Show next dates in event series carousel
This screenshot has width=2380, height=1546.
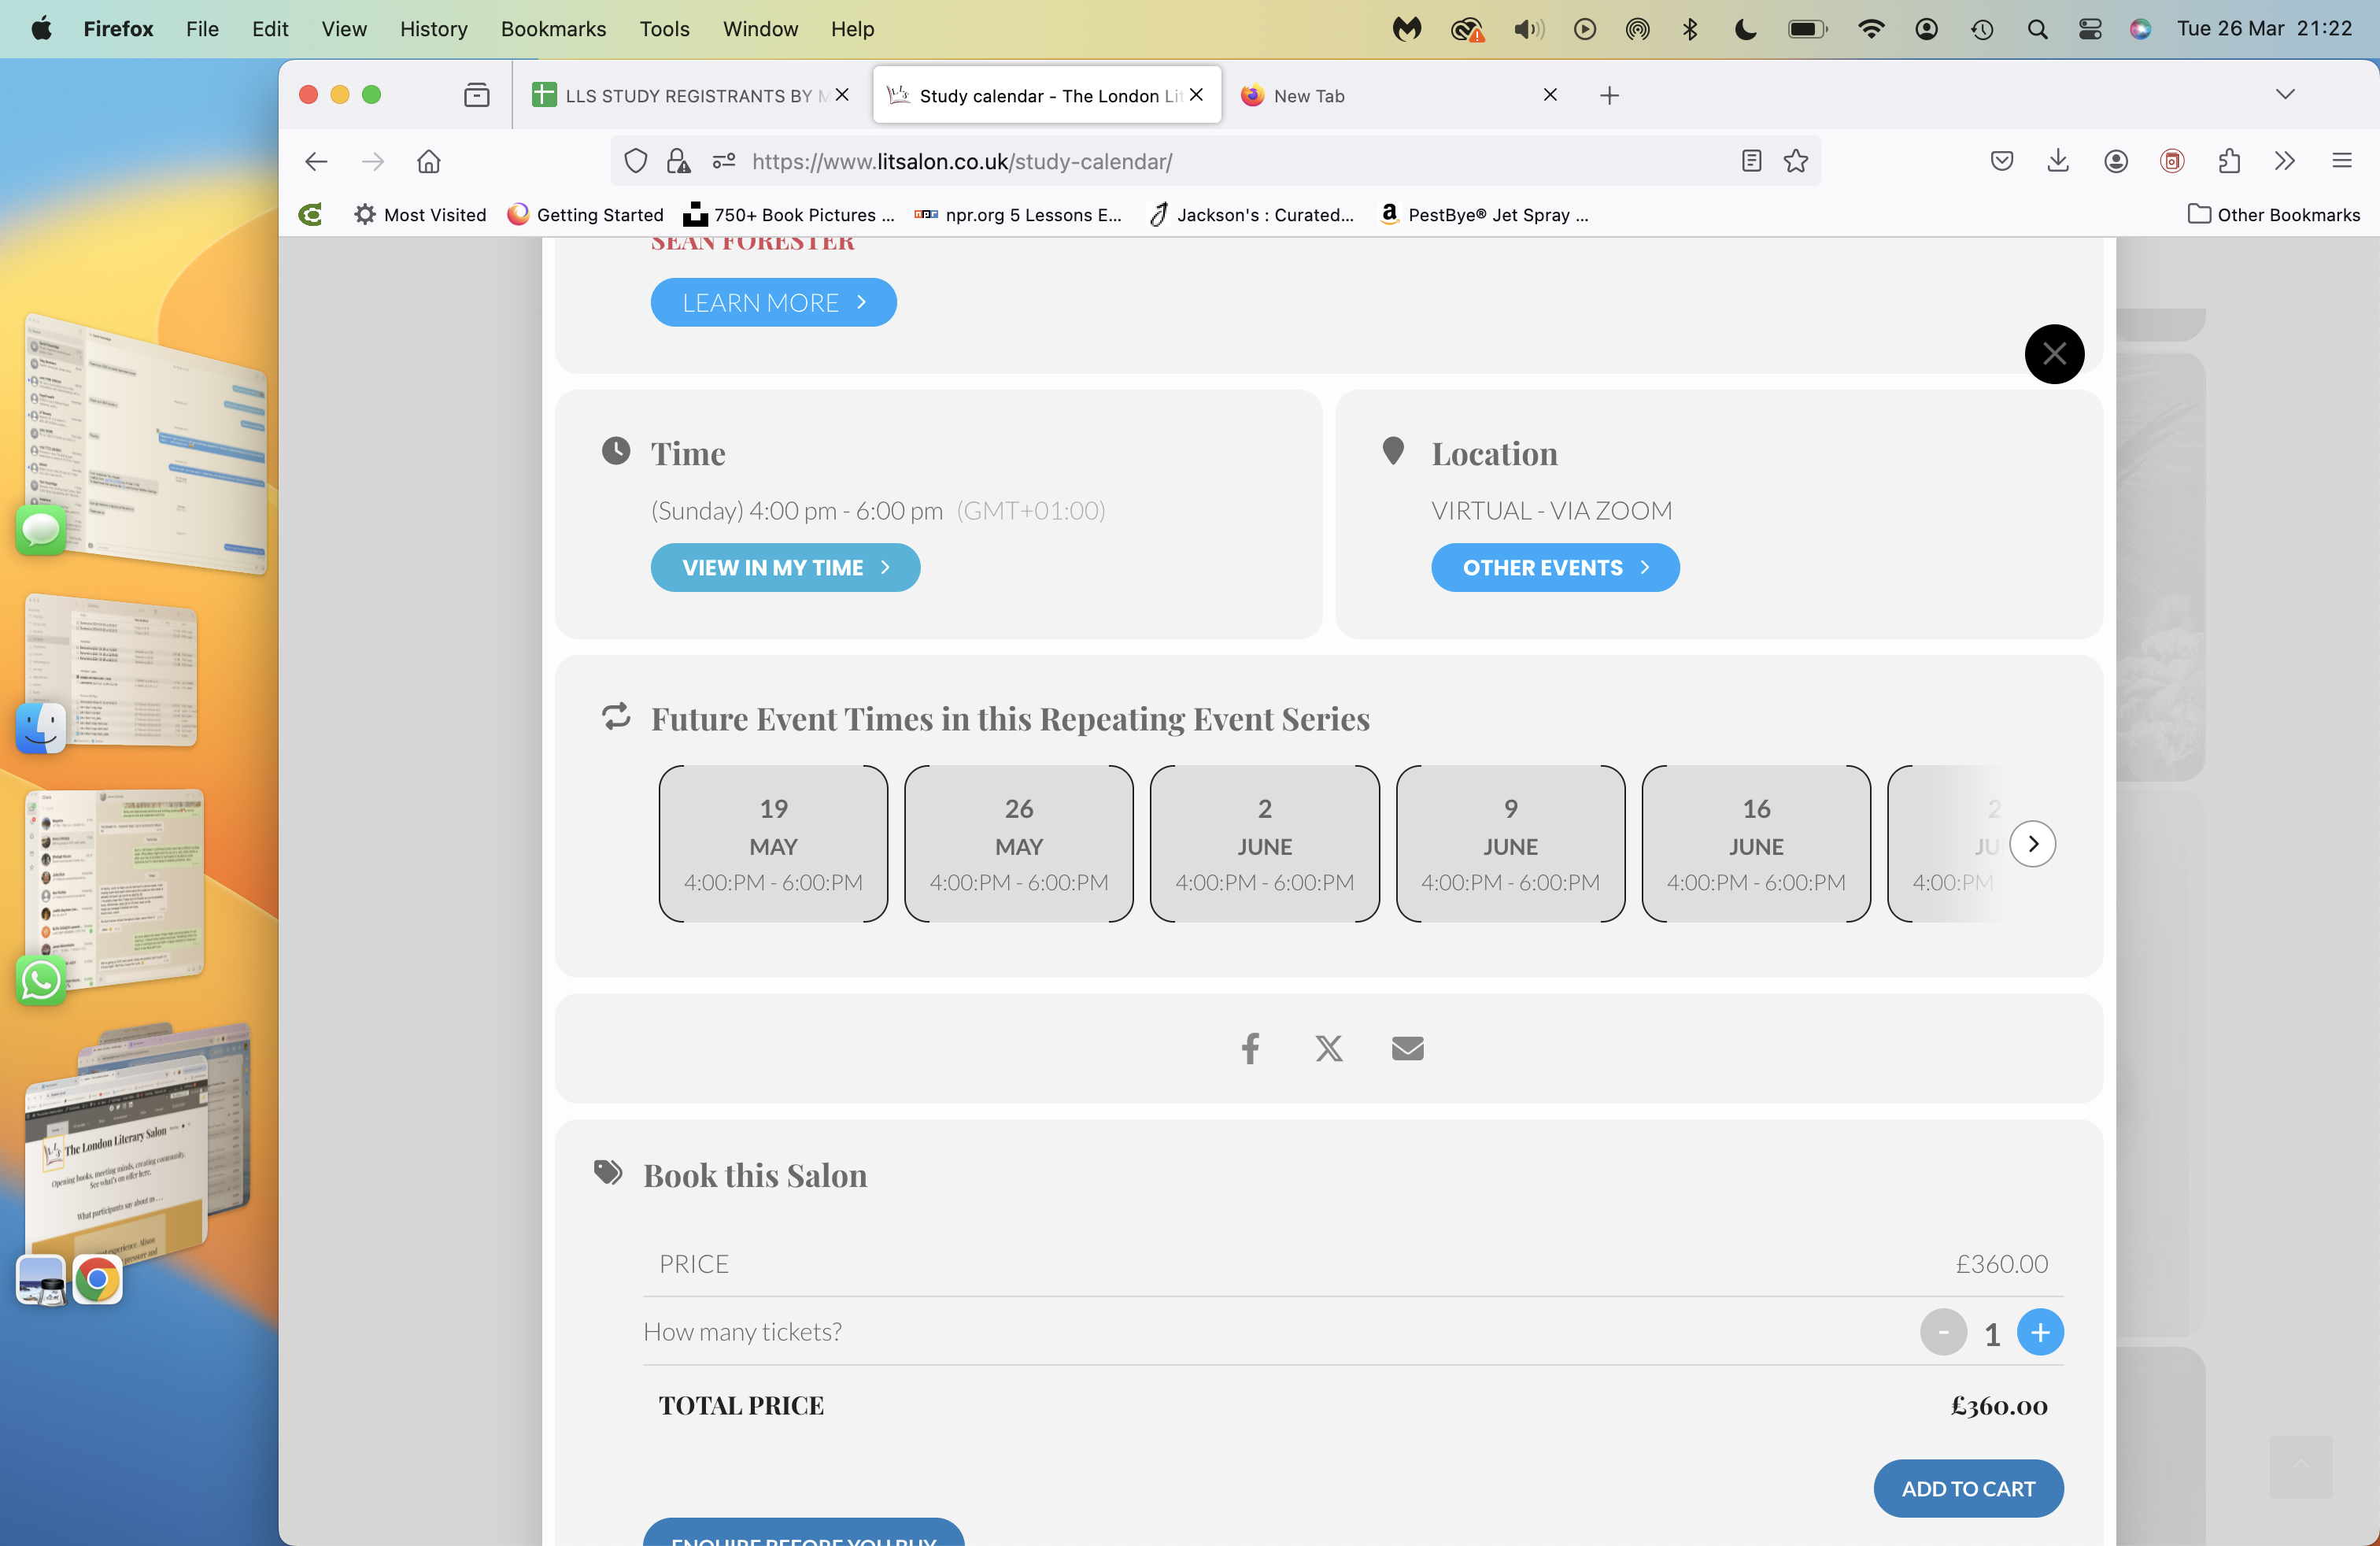point(2032,844)
